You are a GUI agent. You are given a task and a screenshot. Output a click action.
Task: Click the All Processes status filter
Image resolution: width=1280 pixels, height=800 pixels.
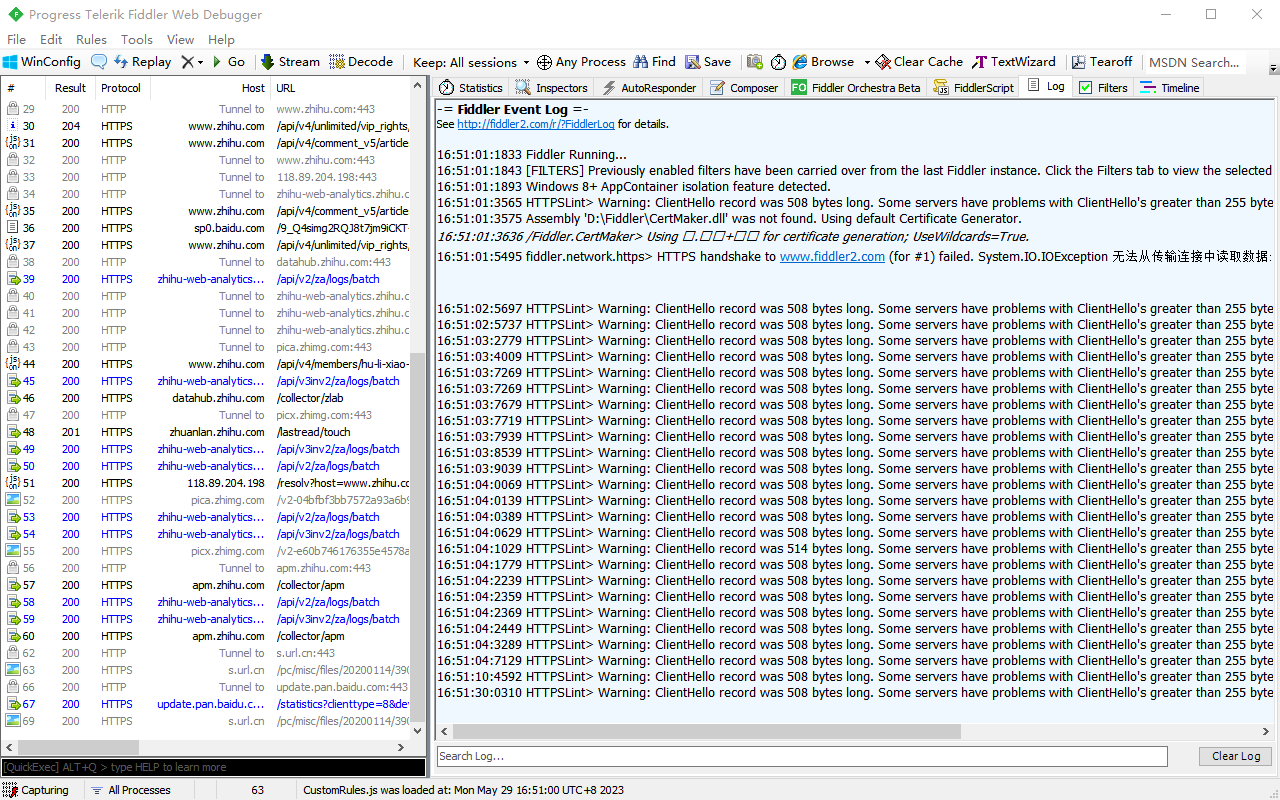coord(131,790)
